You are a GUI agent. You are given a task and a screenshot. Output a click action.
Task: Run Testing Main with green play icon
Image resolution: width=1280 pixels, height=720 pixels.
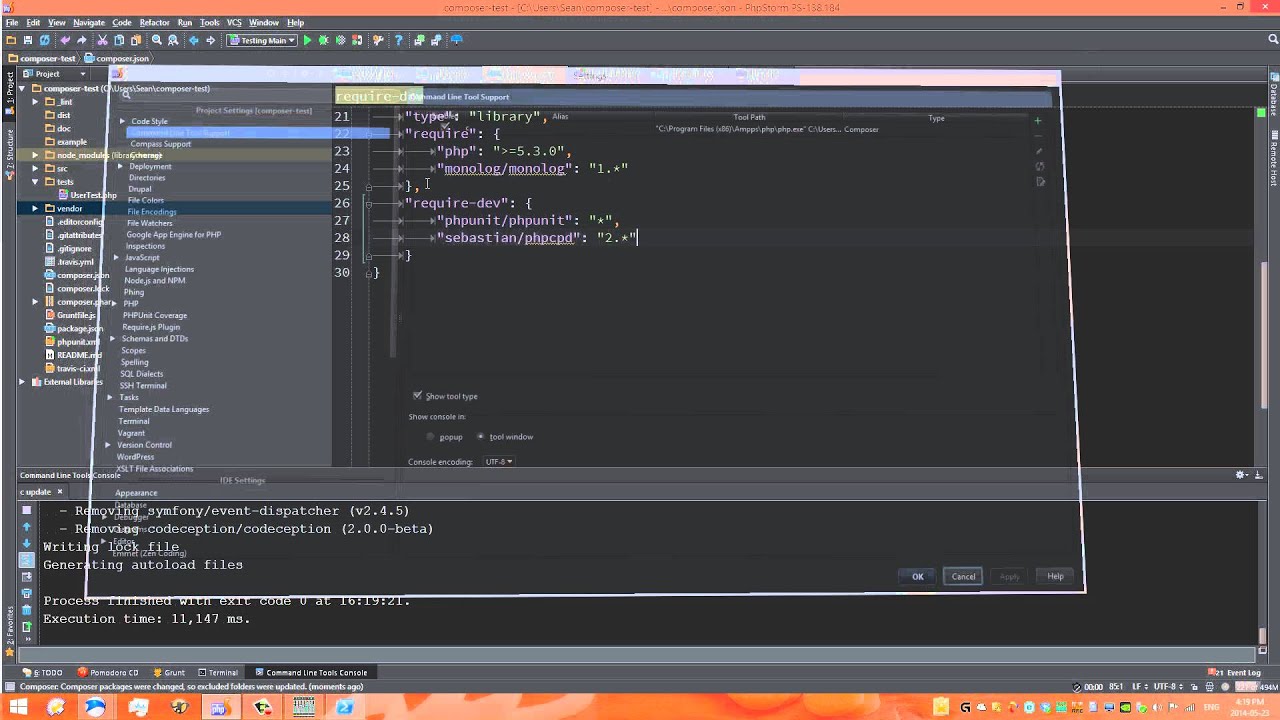308,40
